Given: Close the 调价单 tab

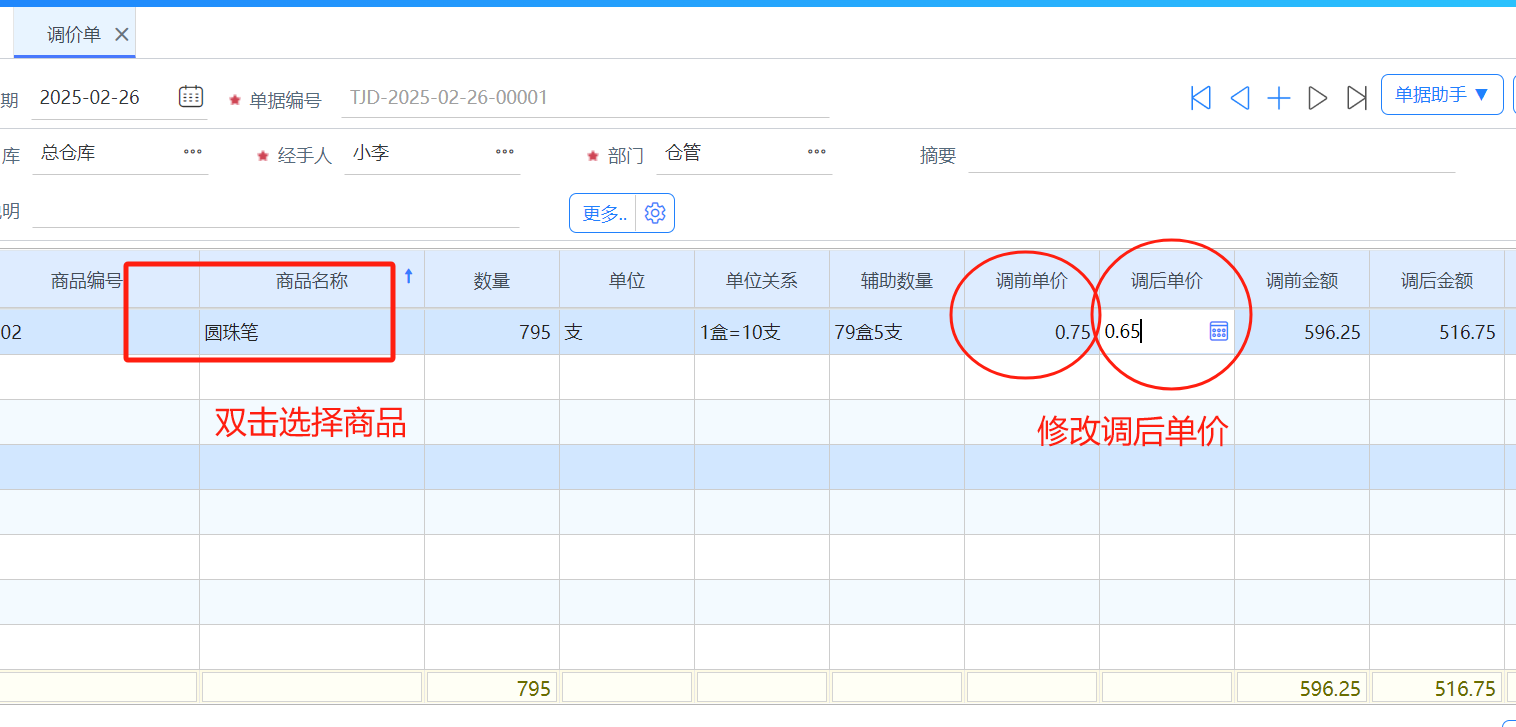Looking at the screenshot, I should pyautogui.click(x=122, y=35).
